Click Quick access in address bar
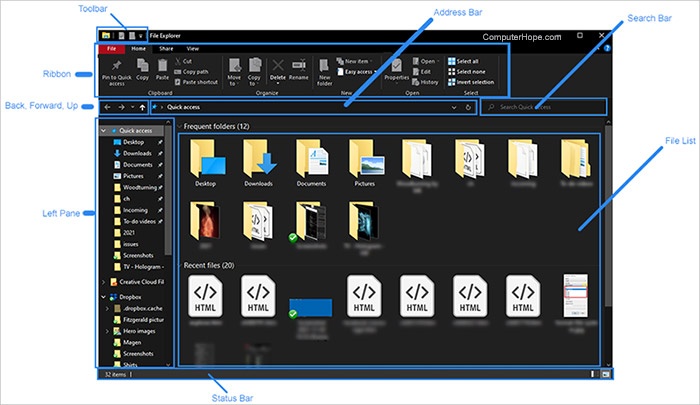This screenshot has width=700, height=405. click(183, 107)
